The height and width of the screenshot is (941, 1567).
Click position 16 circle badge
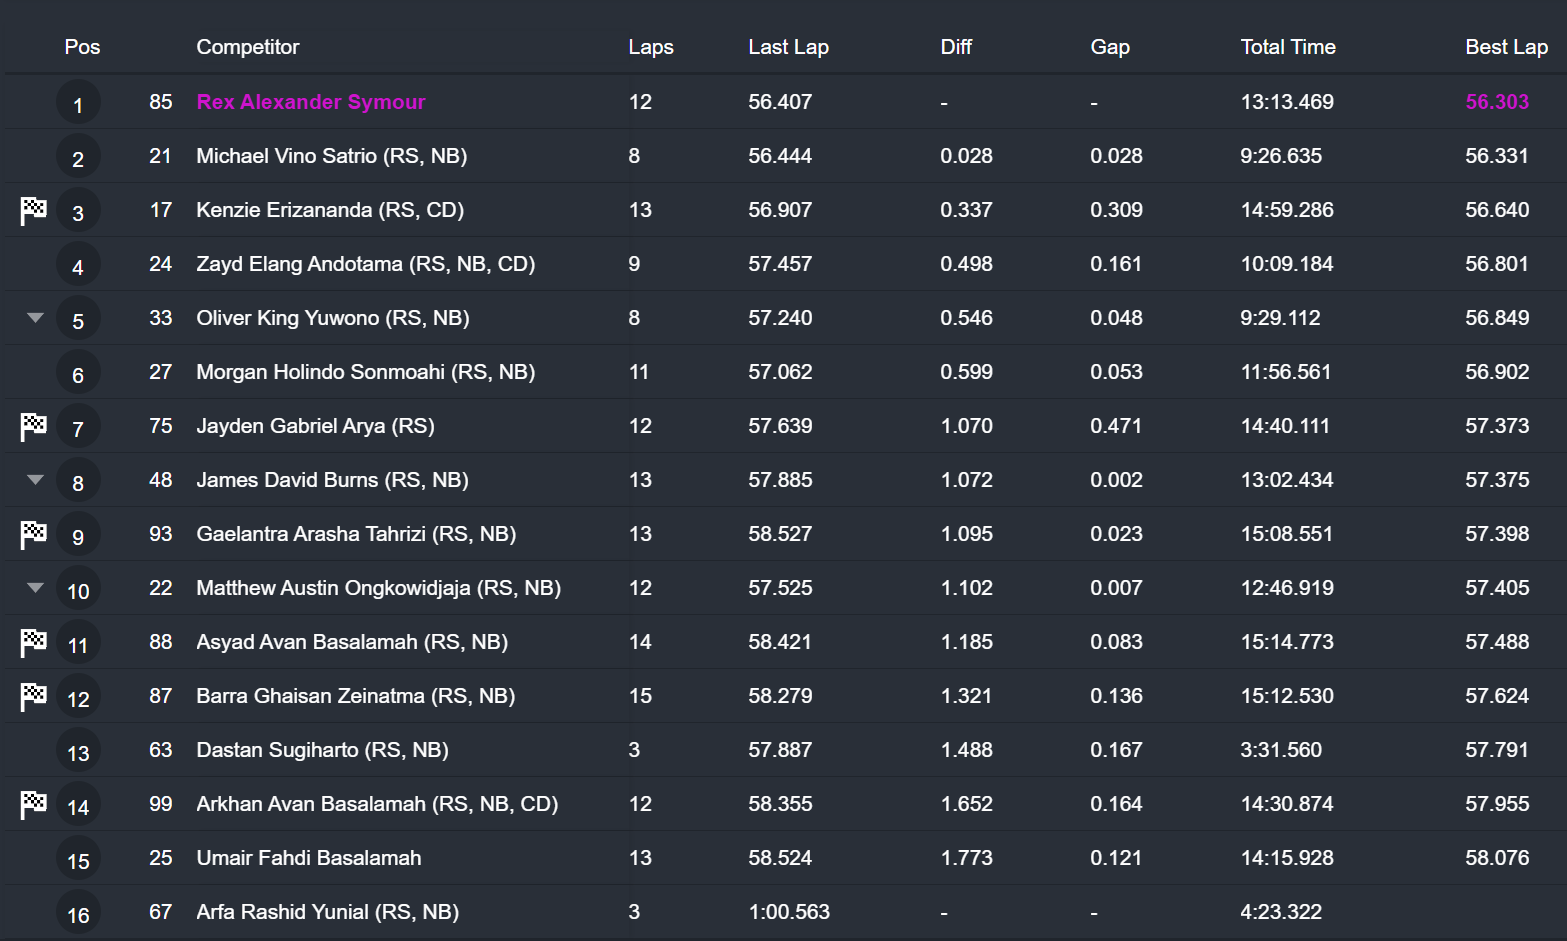[78, 914]
